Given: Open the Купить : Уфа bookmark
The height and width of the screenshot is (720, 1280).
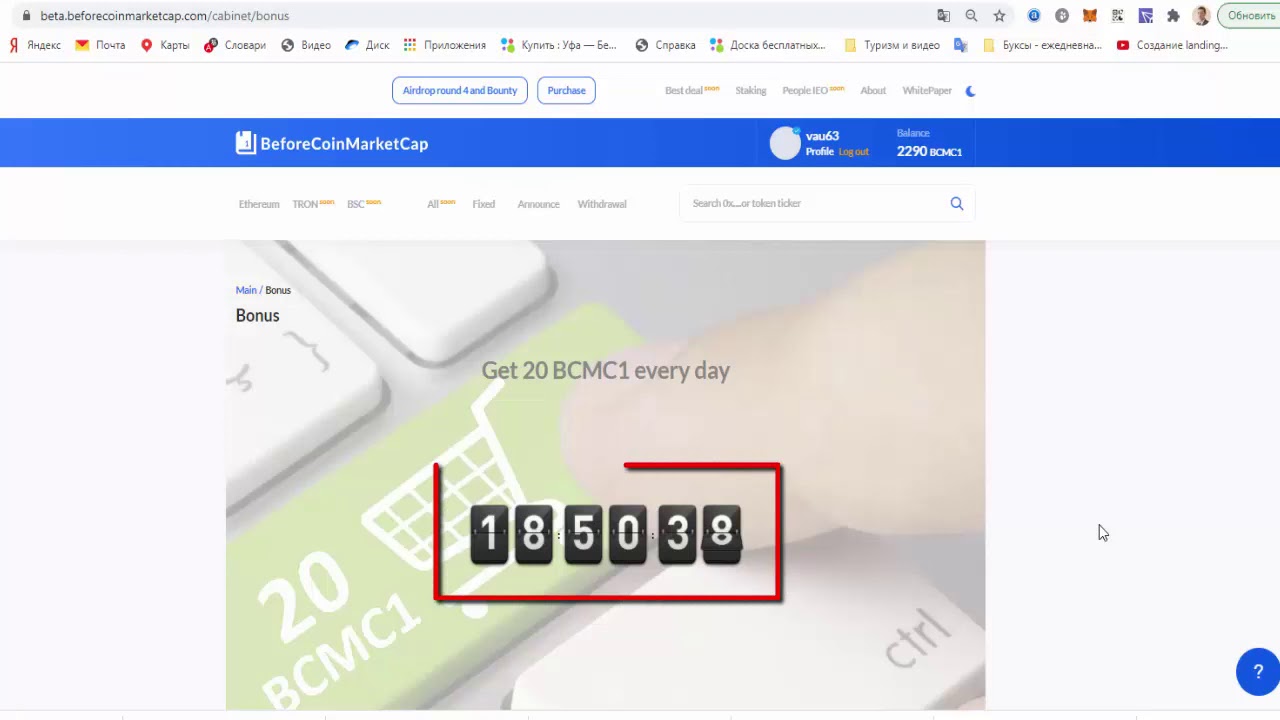Looking at the screenshot, I should 559,45.
